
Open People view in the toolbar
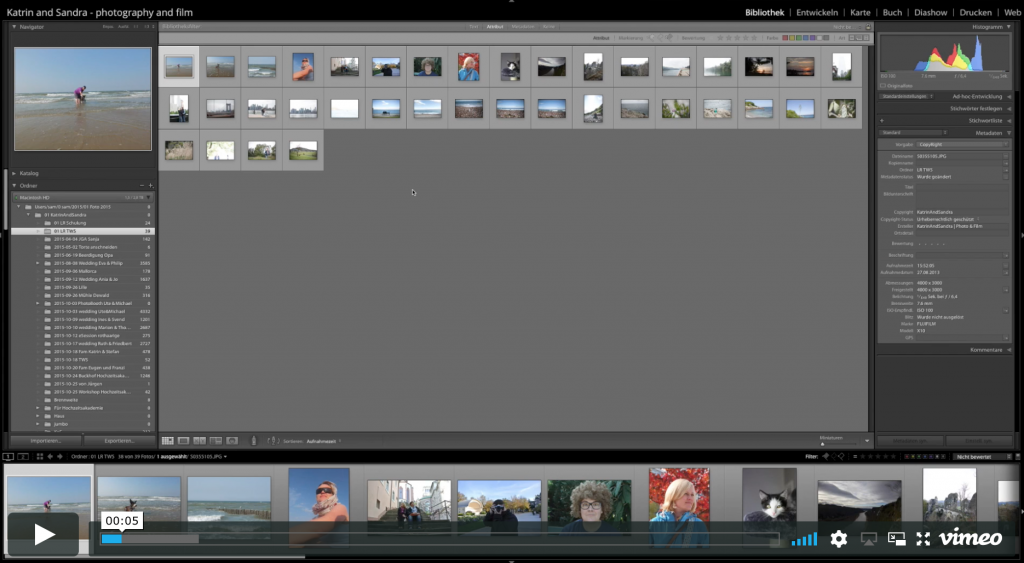coord(232,442)
